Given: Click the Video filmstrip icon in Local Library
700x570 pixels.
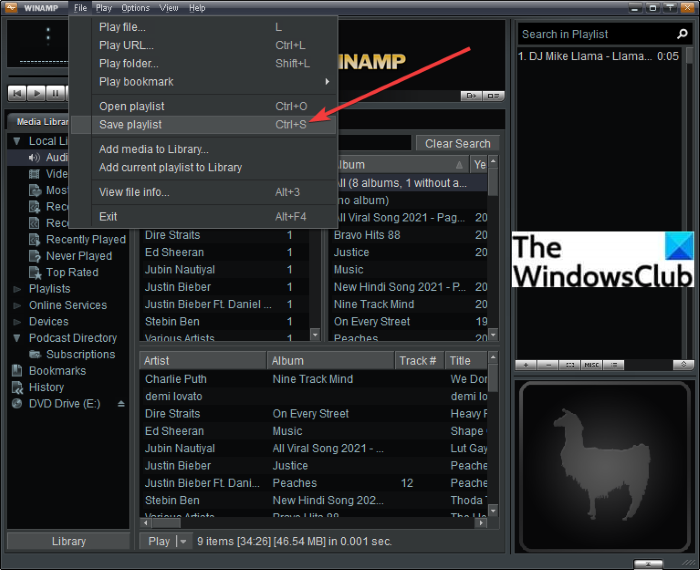Looking at the screenshot, I should (34, 174).
